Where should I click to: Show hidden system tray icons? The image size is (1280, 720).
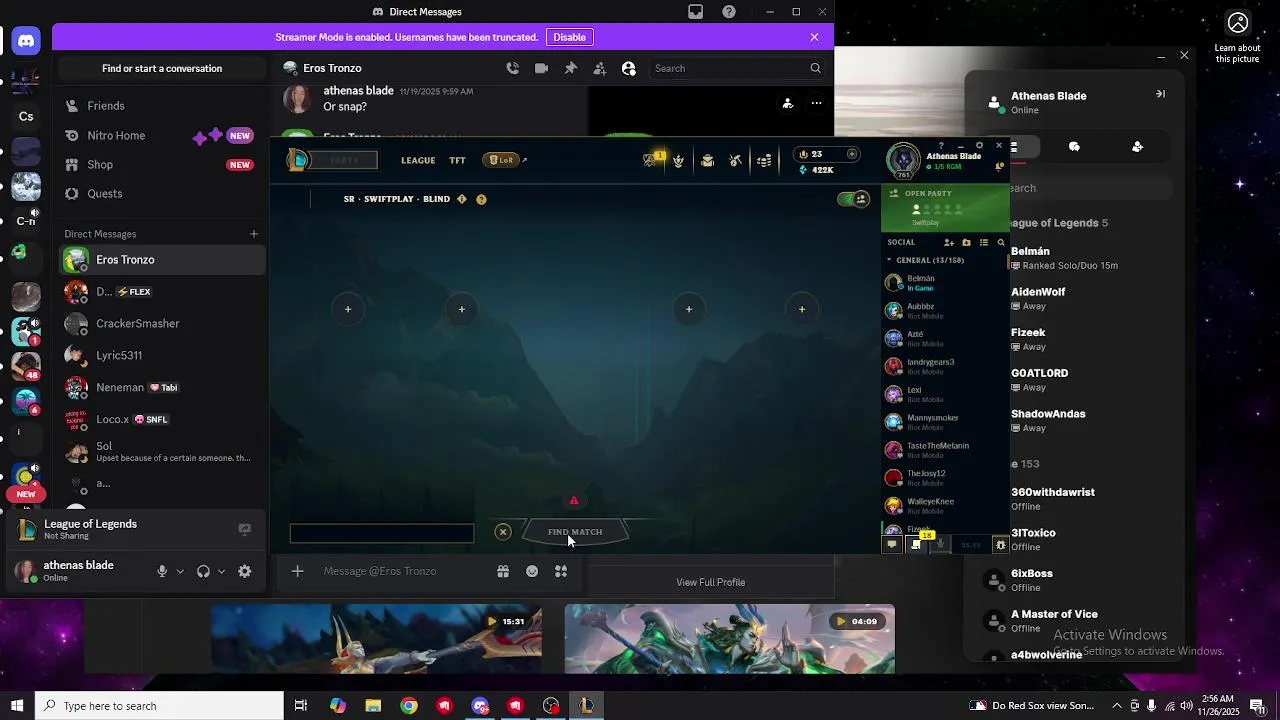pyautogui.click(x=1117, y=706)
